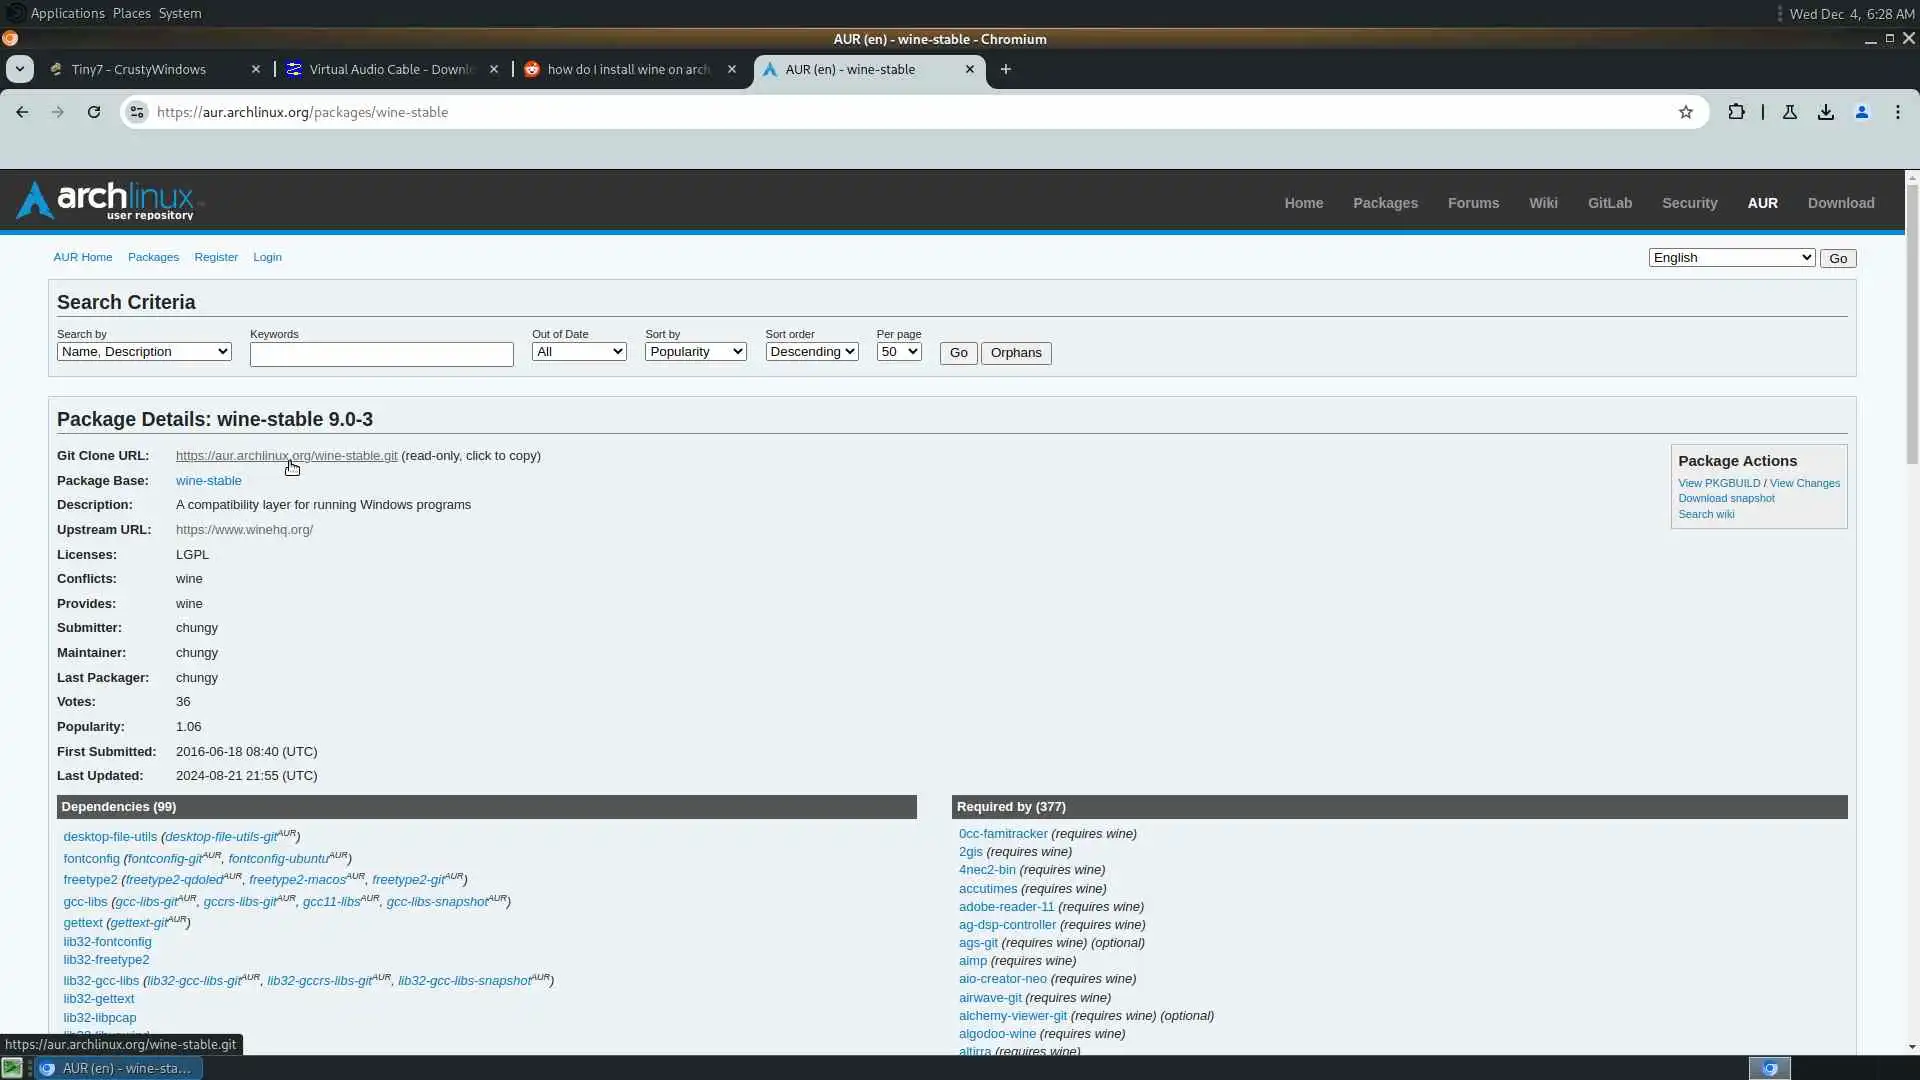Bookmark this page with the star icon
This screenshot has height=1080, width=1920.
point(1686,112)
